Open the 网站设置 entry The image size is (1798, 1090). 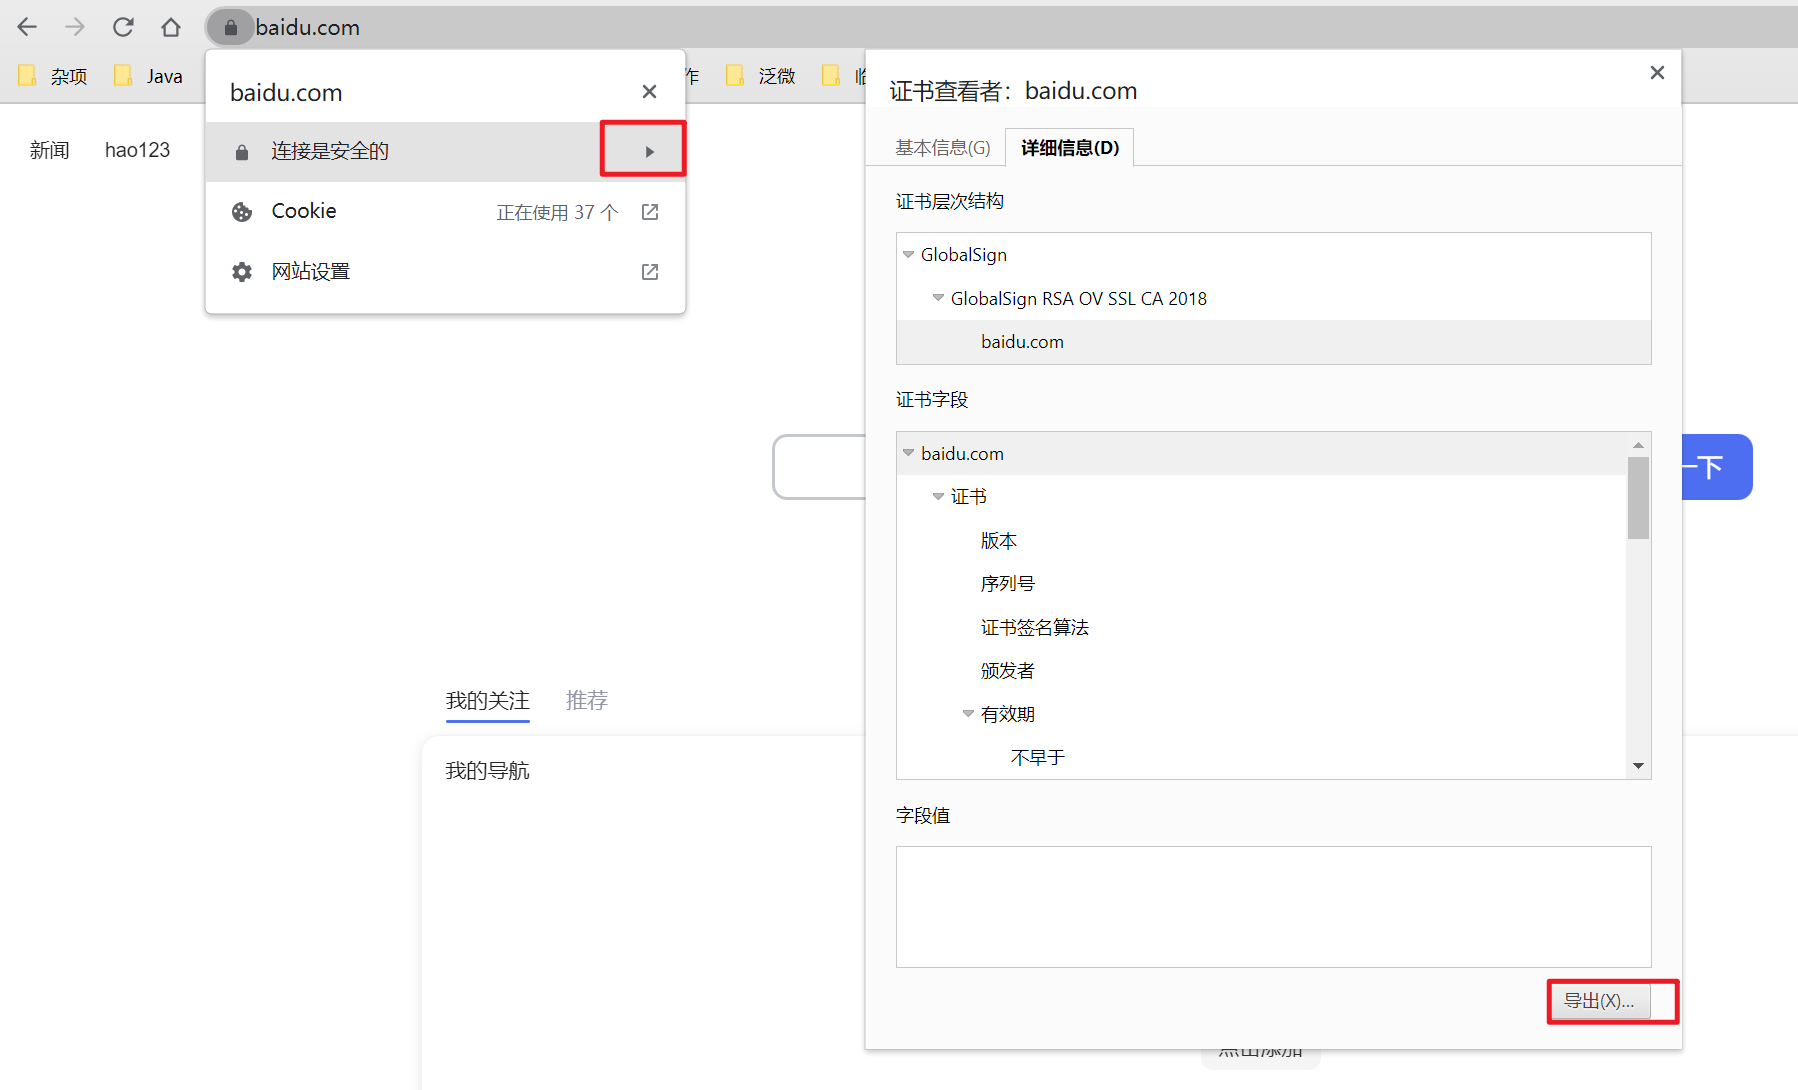pos(445,272)
